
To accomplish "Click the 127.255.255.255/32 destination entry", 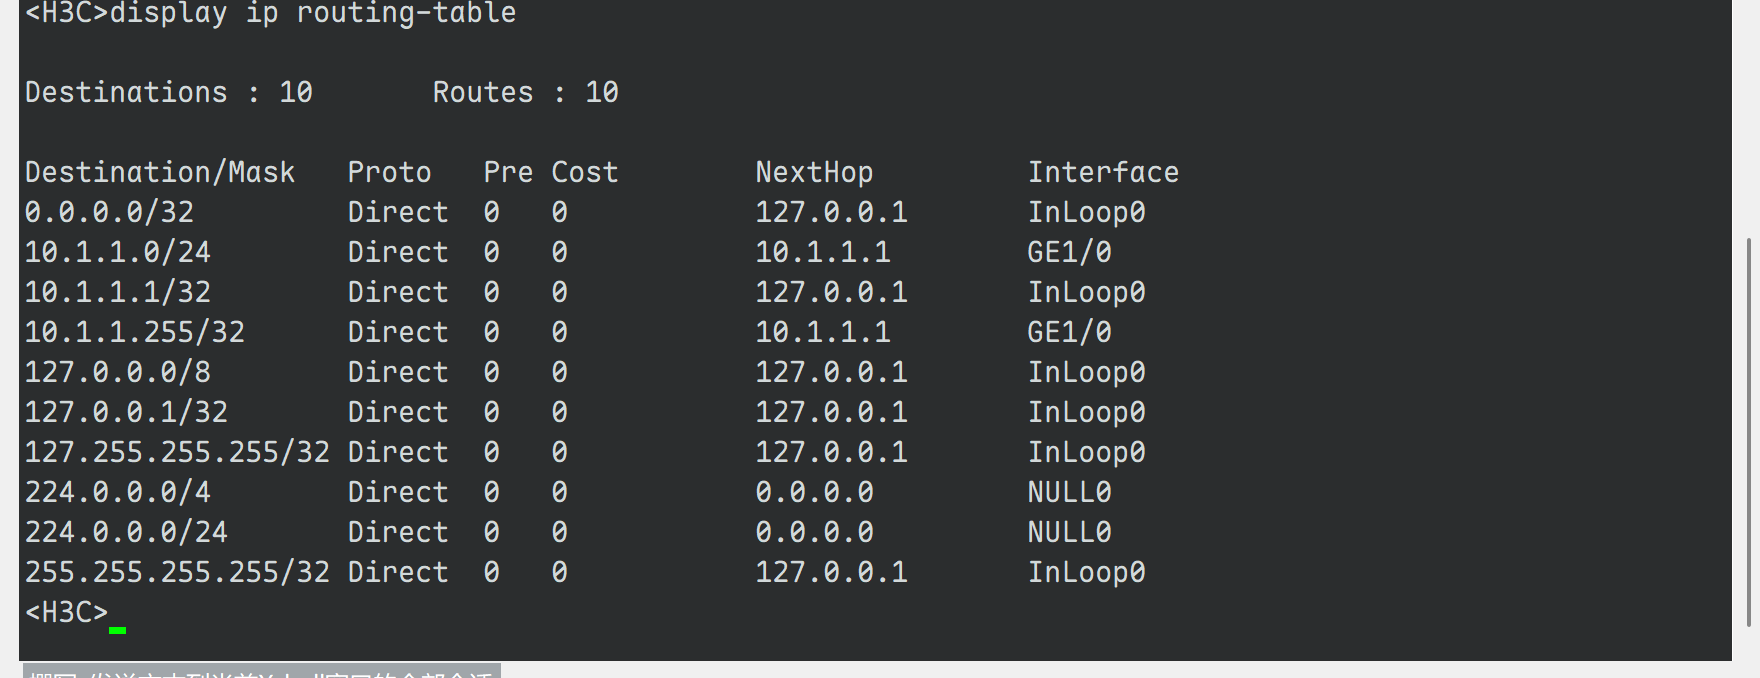I will 177,452.
